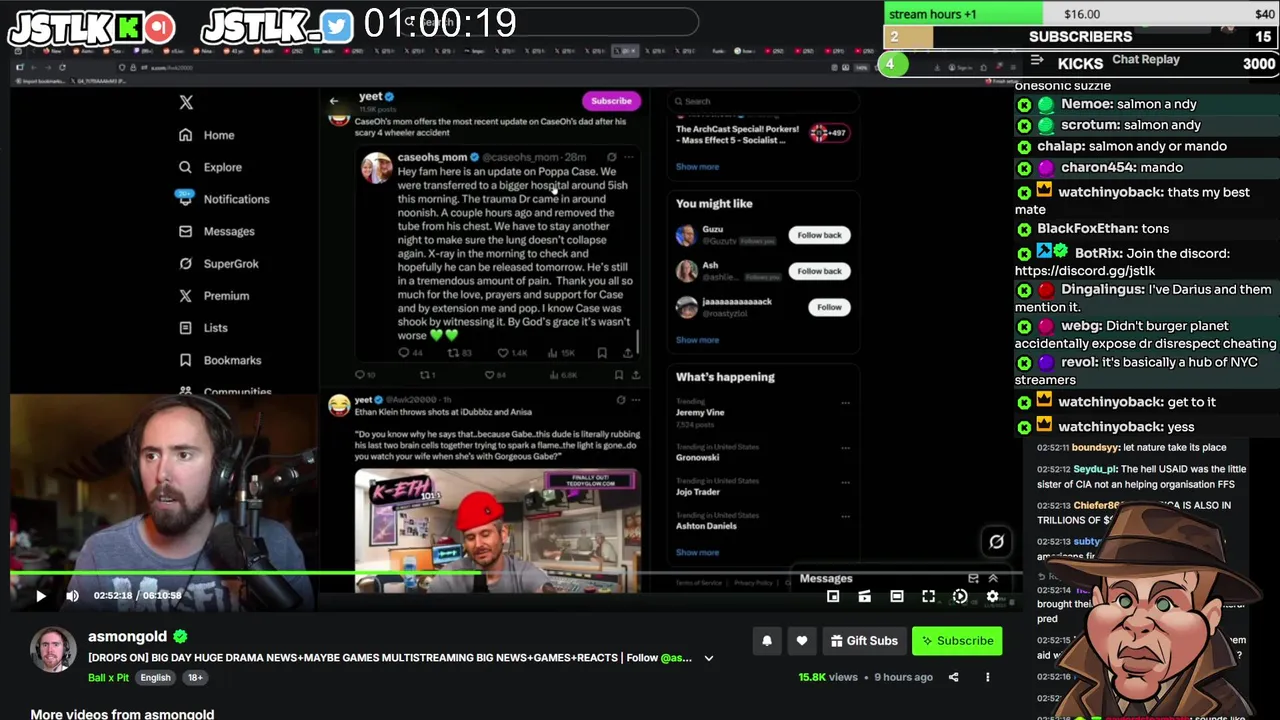The height and width of the screenshot is (720, 1280).
Task: Share the video using share icon
Action: tap(953, 677)
